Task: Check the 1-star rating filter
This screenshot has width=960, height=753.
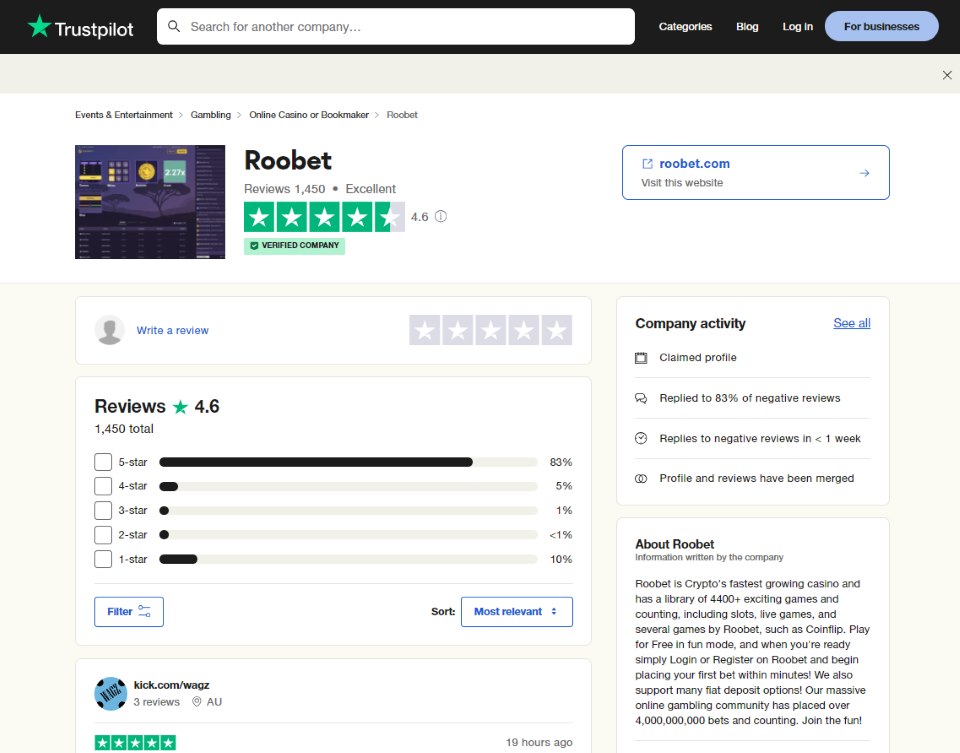Action: click(x=101, y=559)
